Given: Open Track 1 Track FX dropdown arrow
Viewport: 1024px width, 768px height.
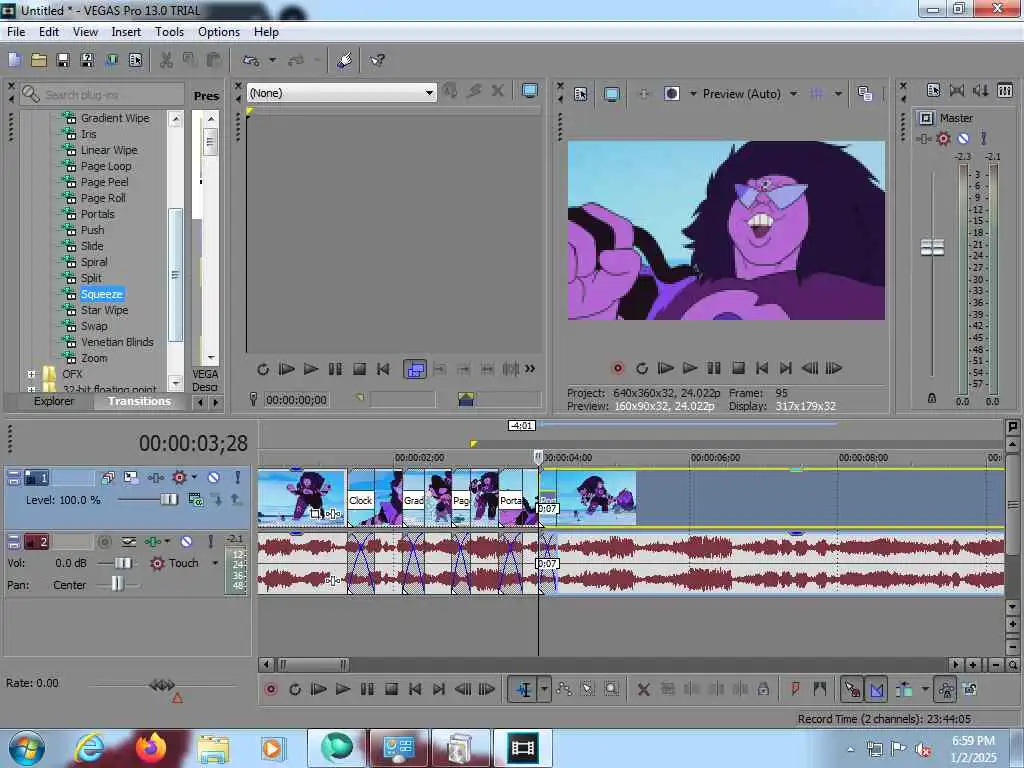Looking at the screenshot, I should pyautogui.click(x=195, y=477).
